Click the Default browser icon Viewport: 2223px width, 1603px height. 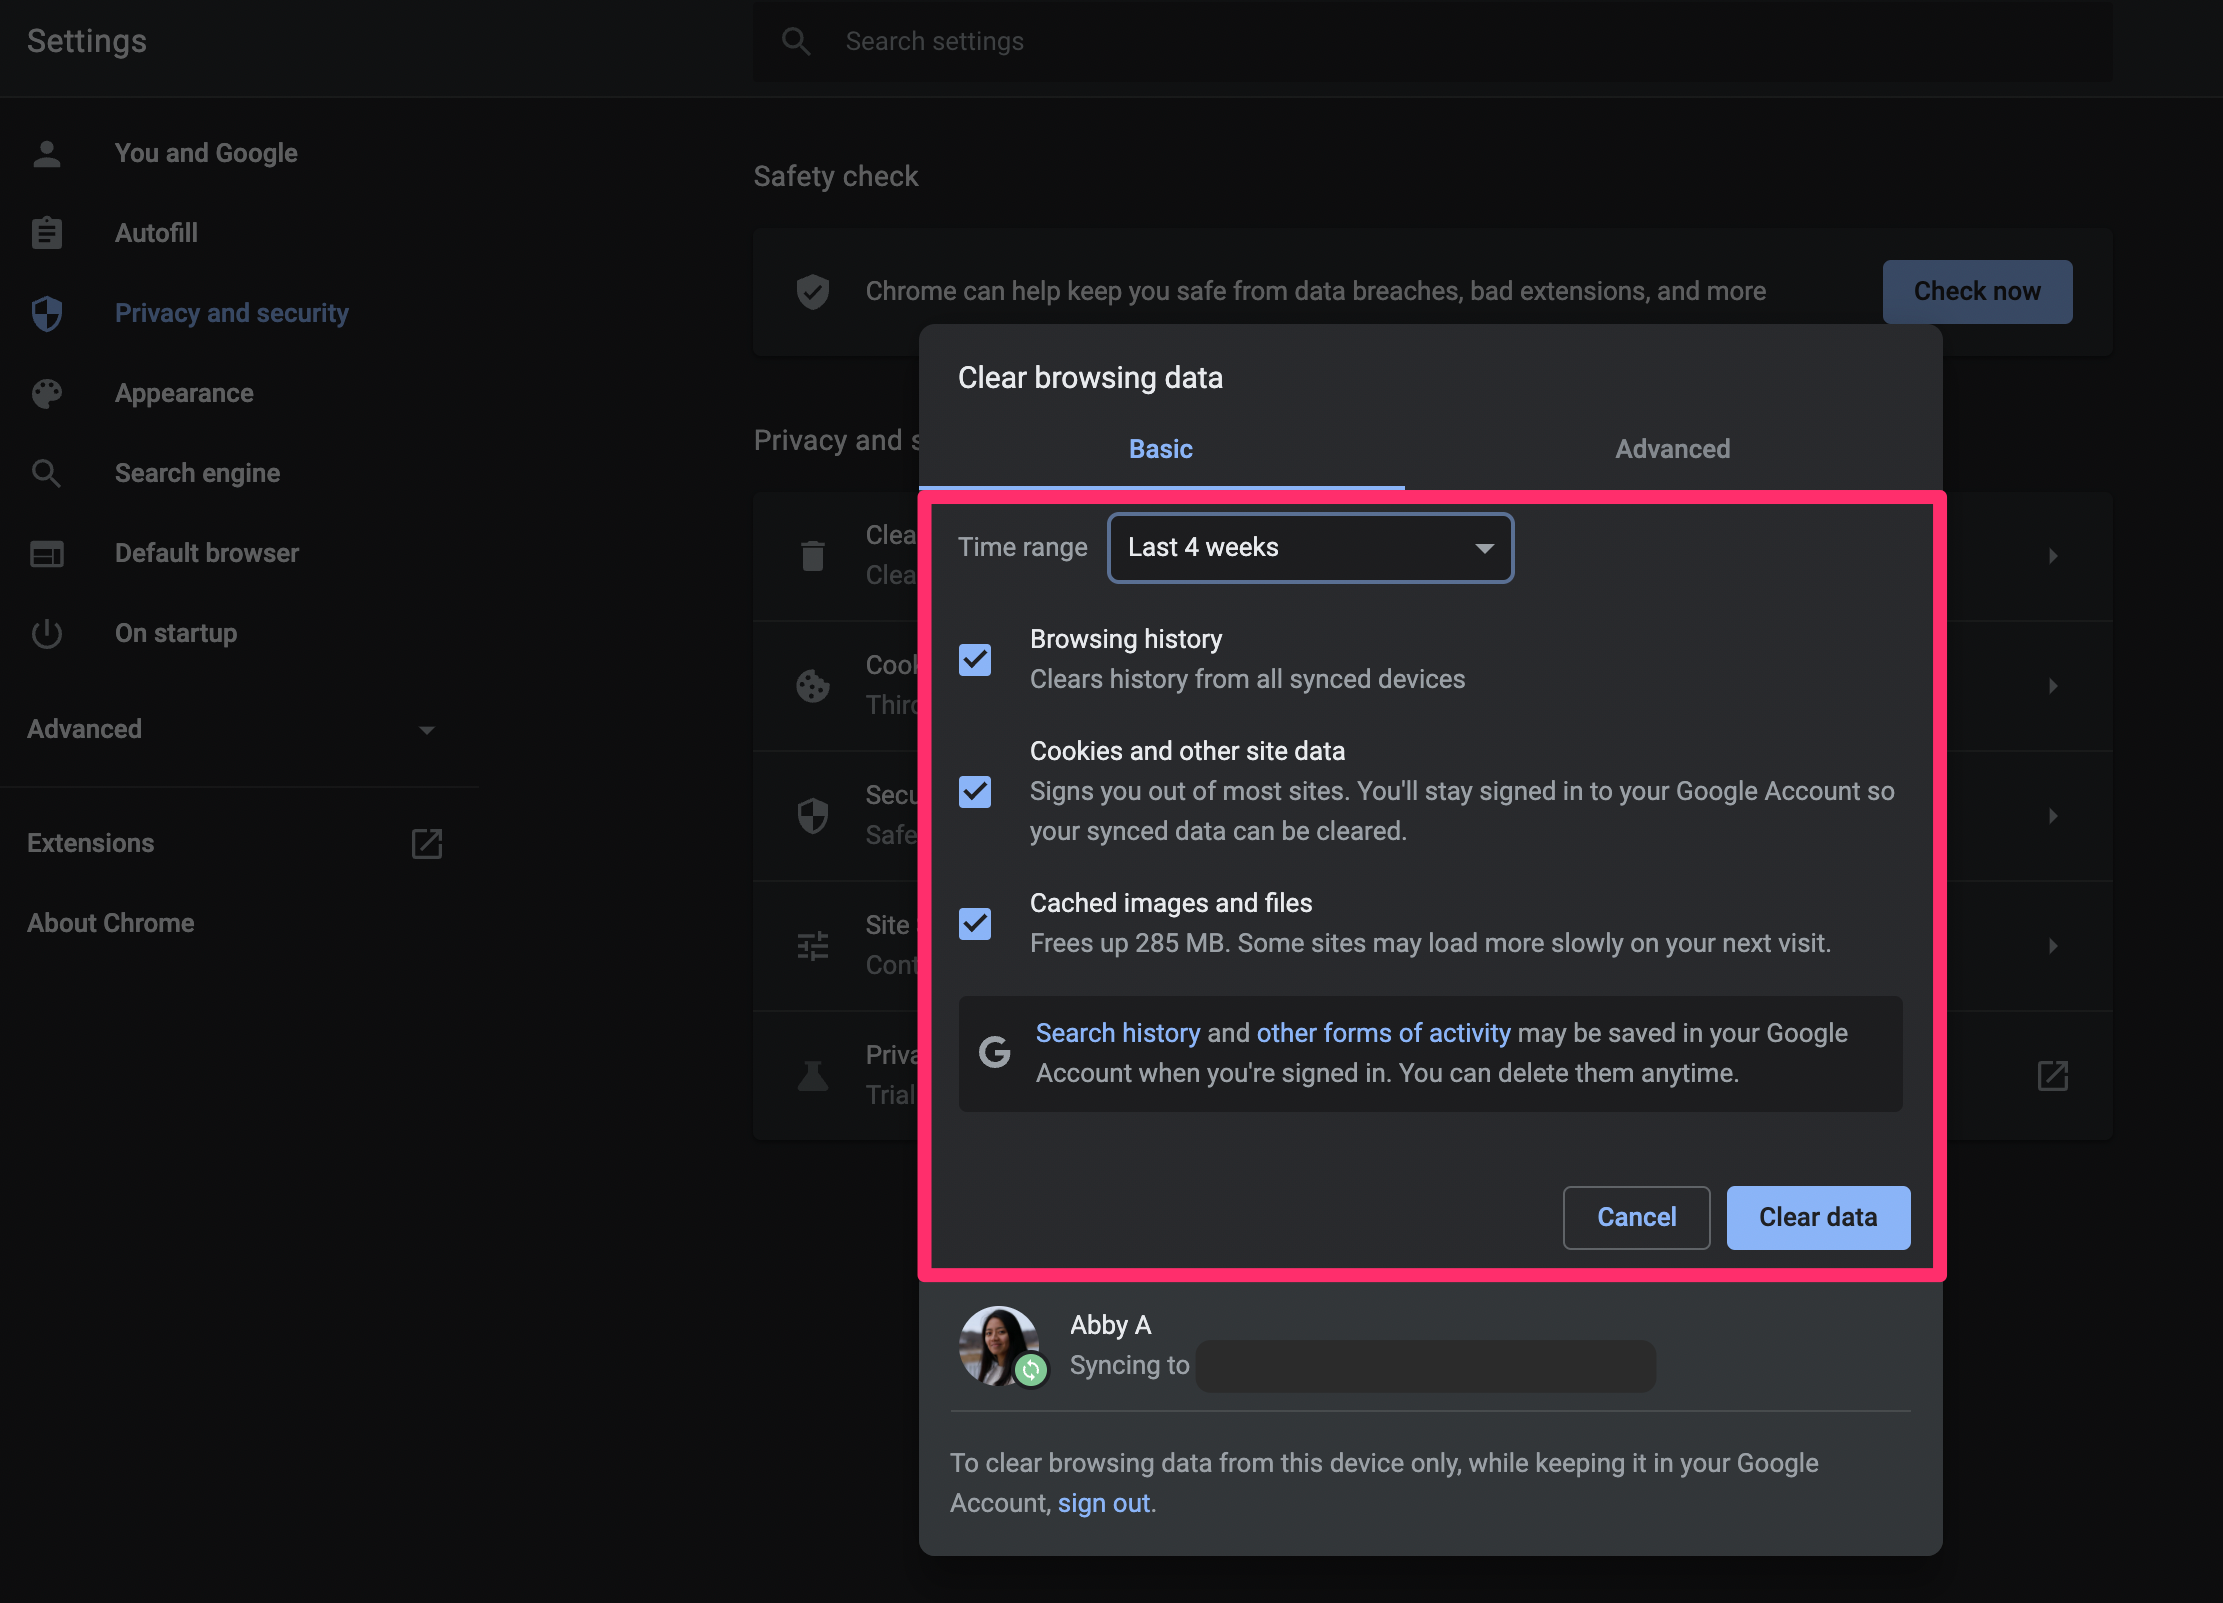[47, 552]
